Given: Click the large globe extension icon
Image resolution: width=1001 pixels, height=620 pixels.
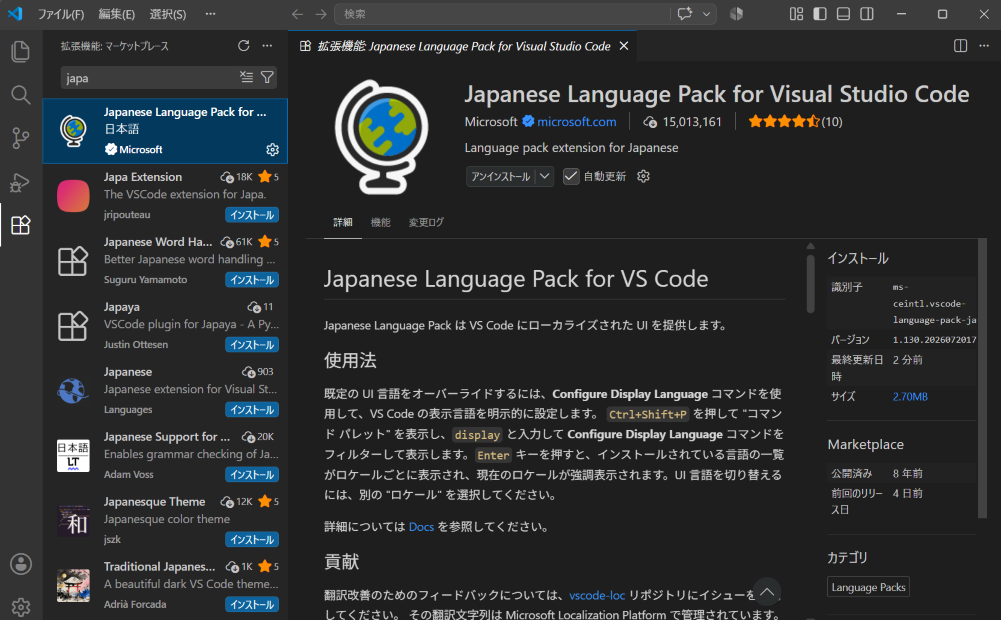Looking at the screenshot, I should tap(381, 137).
